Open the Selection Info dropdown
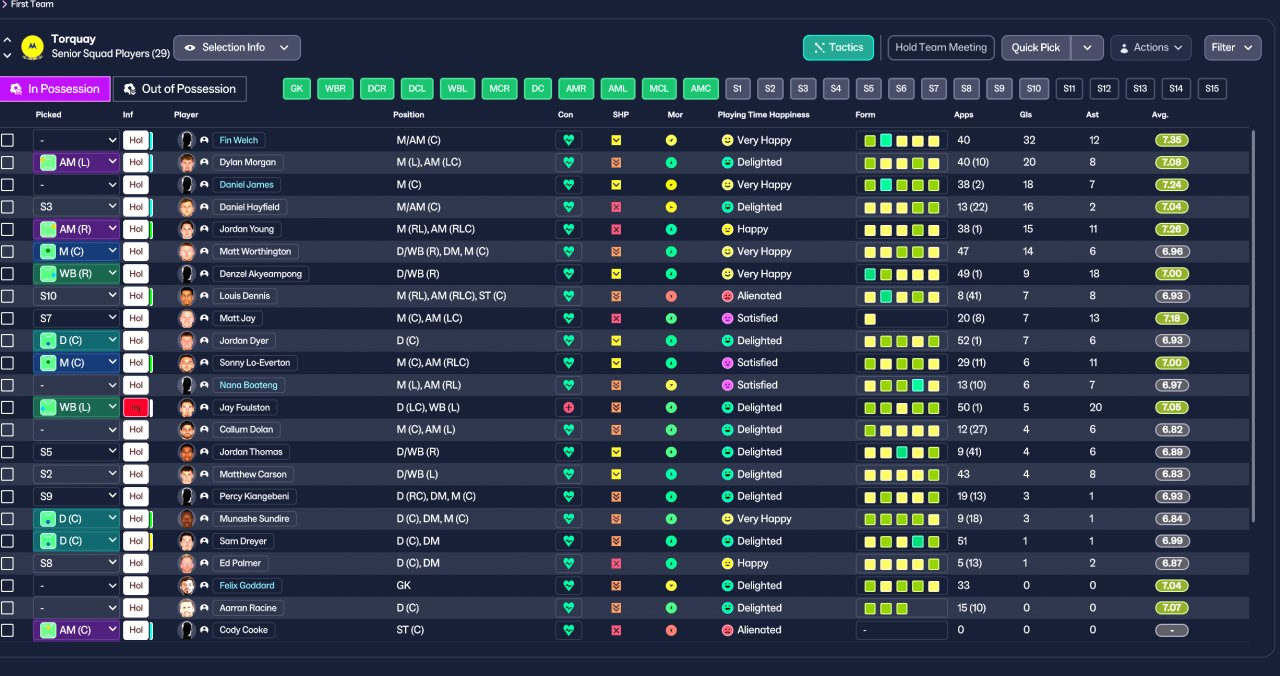The height and width of the screenshot is (676, 1280). coord(237,47)
